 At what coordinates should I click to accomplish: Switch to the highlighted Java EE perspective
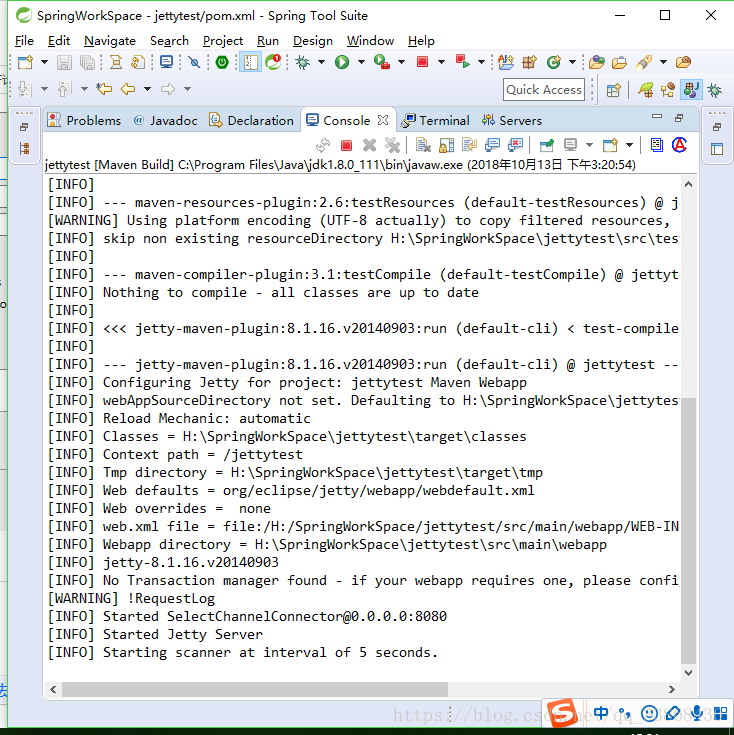pos(691,90)
